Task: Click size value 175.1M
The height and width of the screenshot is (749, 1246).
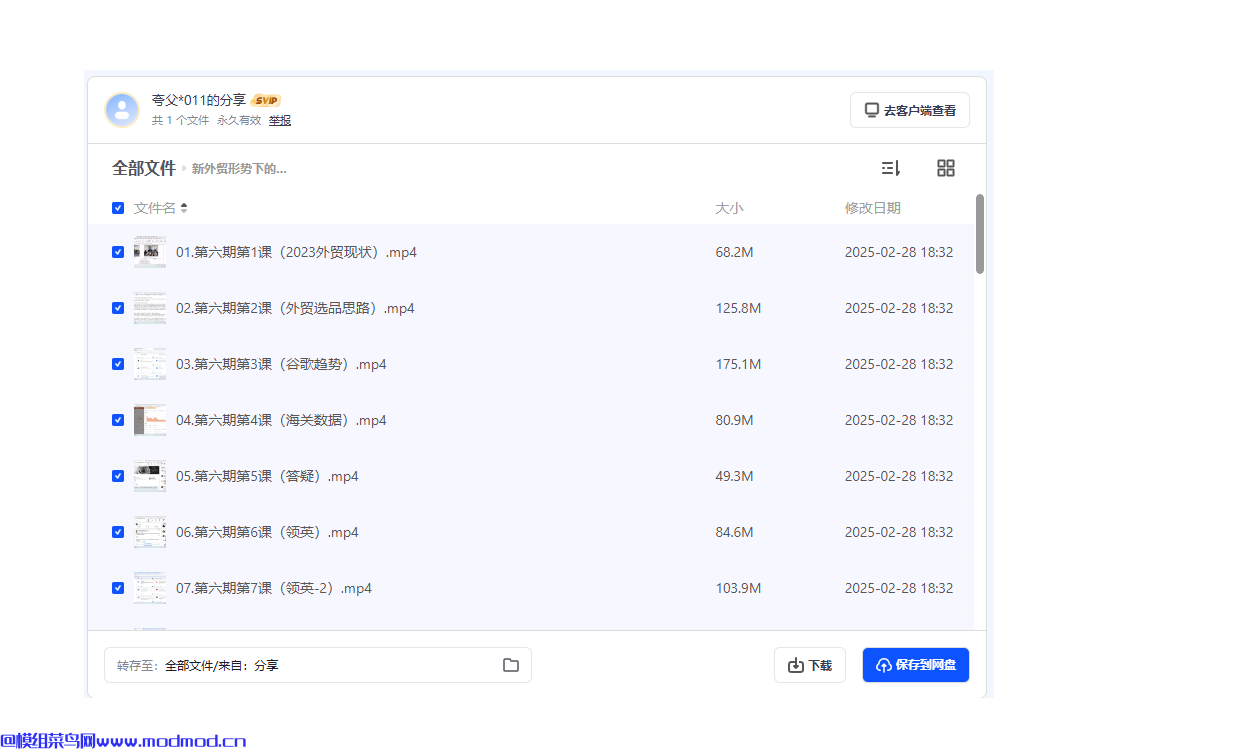Action: click(738, 364)
